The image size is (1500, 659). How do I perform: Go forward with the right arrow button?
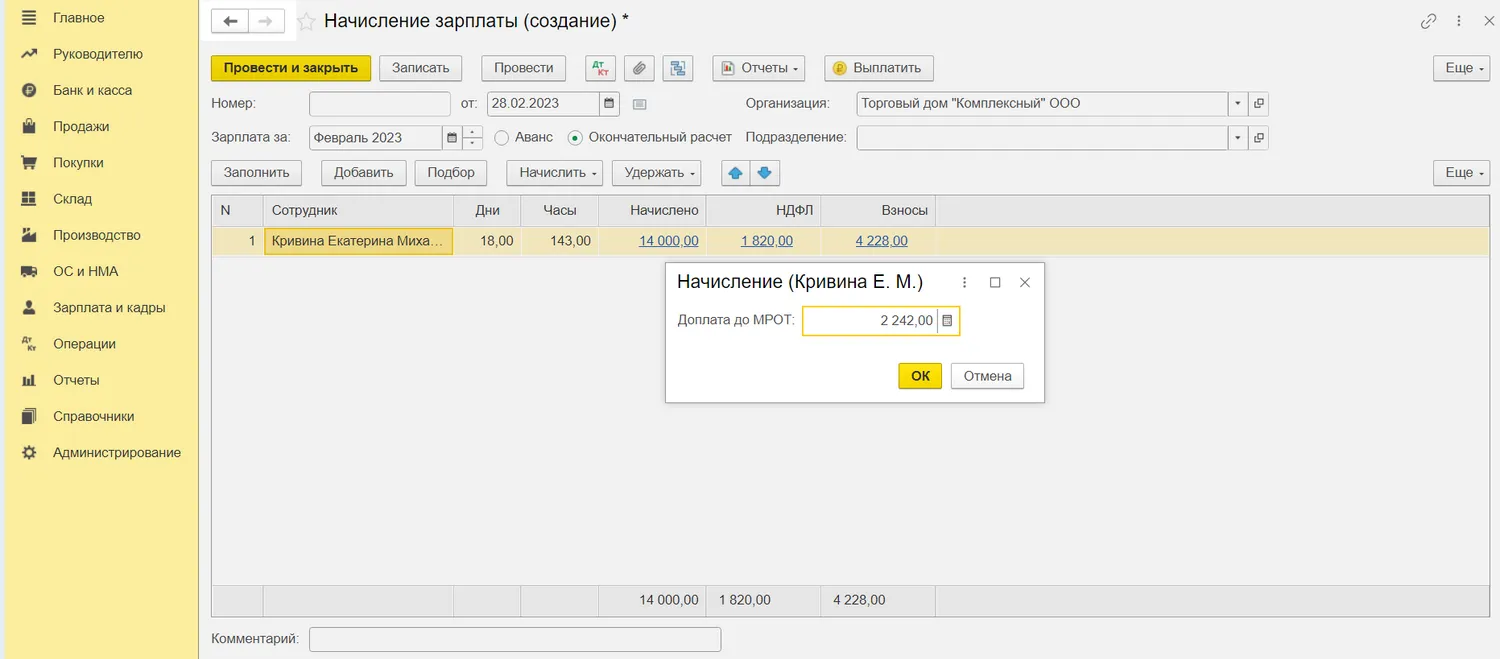266,21
